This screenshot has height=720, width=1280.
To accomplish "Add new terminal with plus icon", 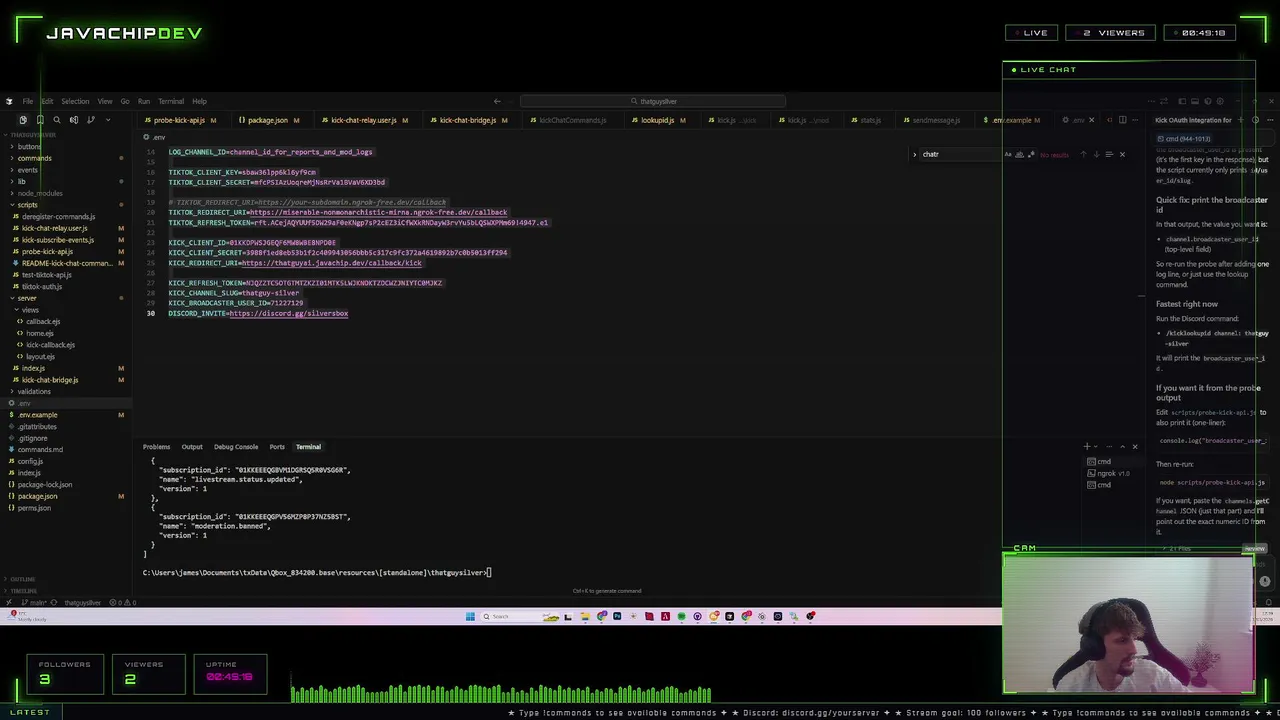I will point(1087,447).
